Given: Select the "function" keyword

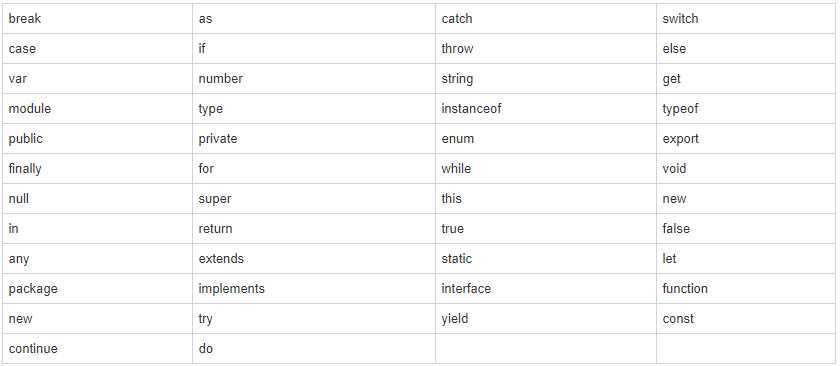Looking at the screenshot, I should [x=685, y=289].
